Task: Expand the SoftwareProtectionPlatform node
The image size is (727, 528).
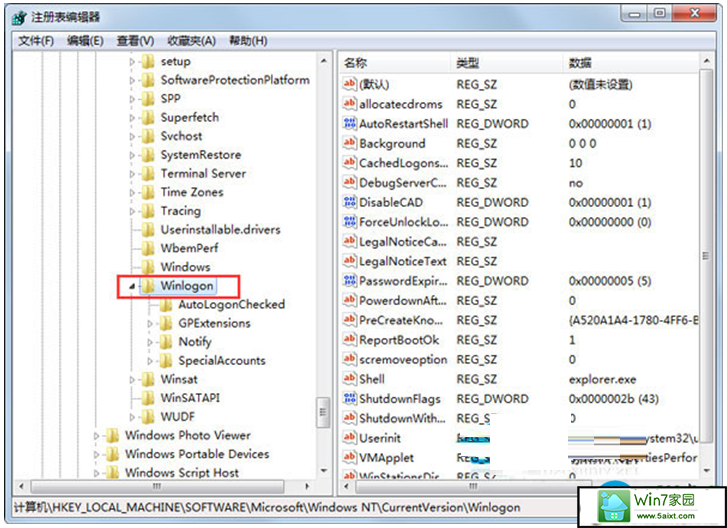Action: 132,80
